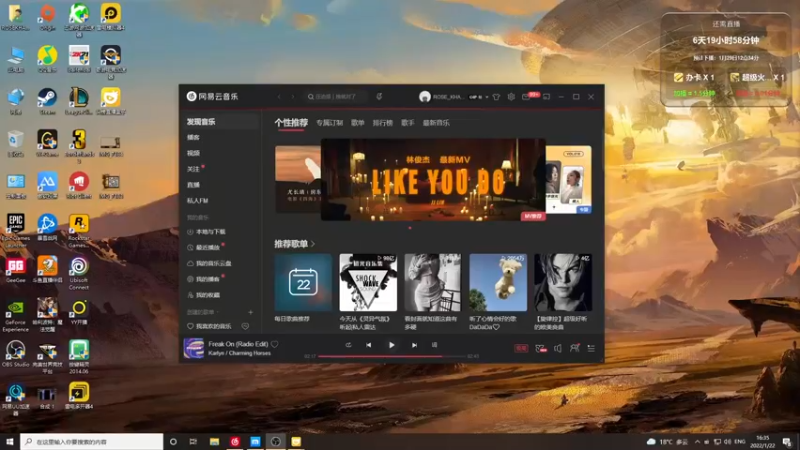Open 发现音乐 in the sidebar
This screenshot has height=450, width=800.
pos(220,121)
